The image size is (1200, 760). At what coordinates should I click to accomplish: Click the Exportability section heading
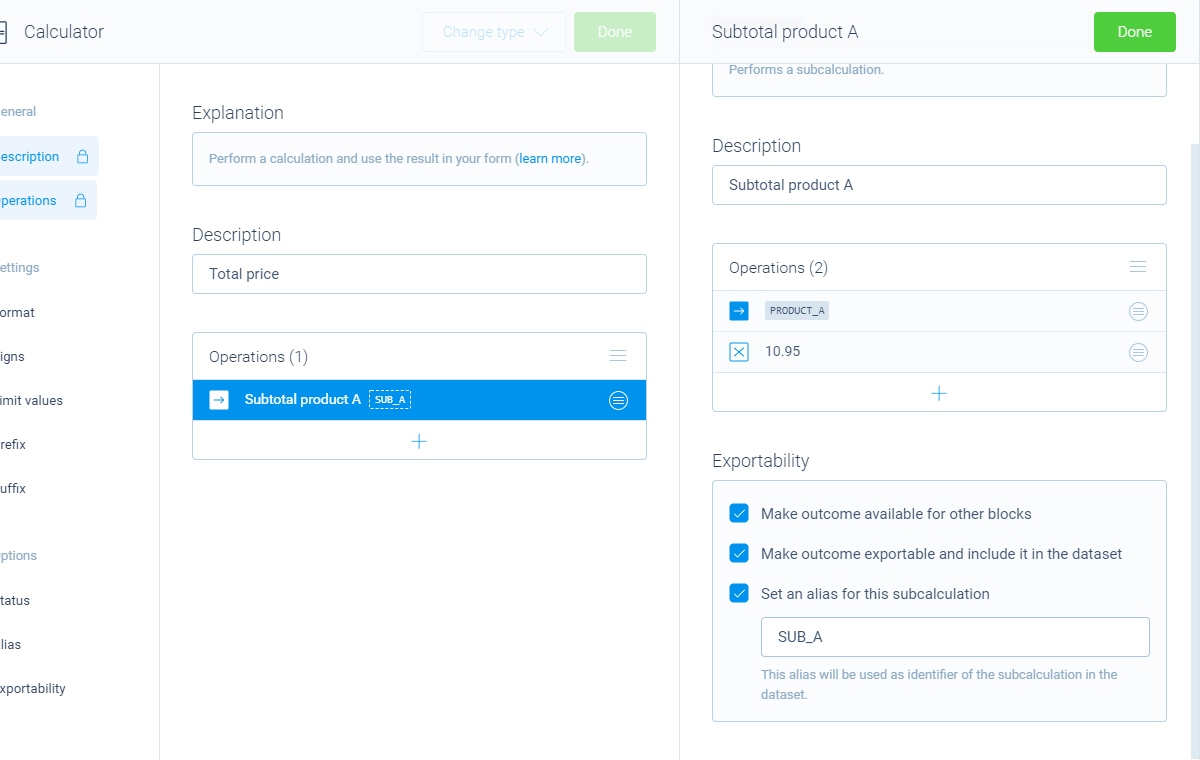tap(761, 461)
